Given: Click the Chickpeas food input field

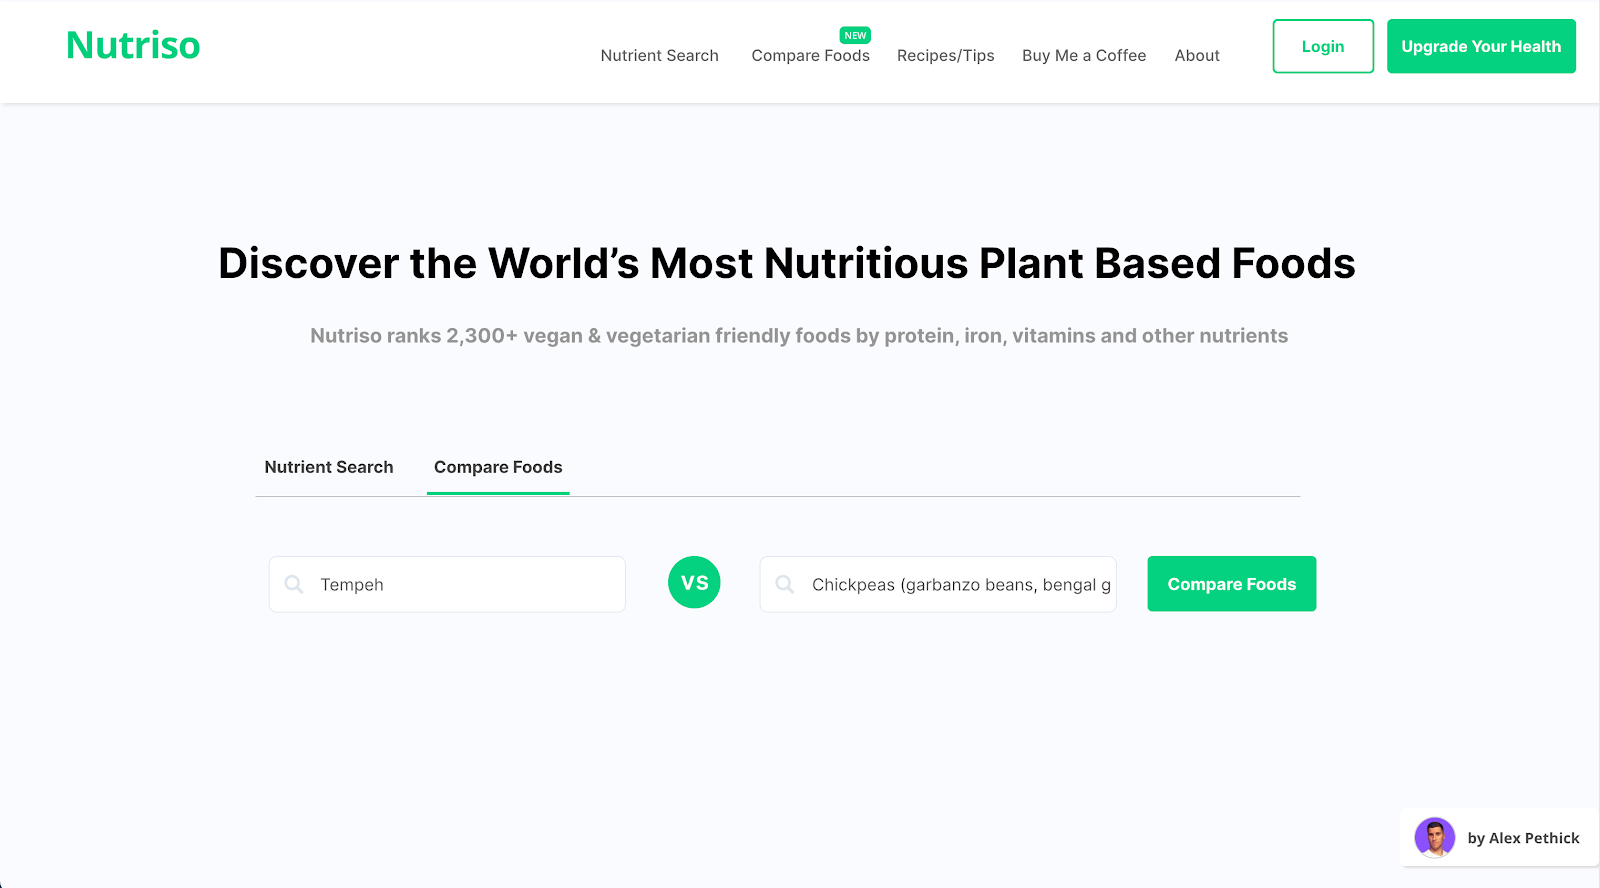Looking at the screenshot, I should pyautogui.click(x=938, y=584).
